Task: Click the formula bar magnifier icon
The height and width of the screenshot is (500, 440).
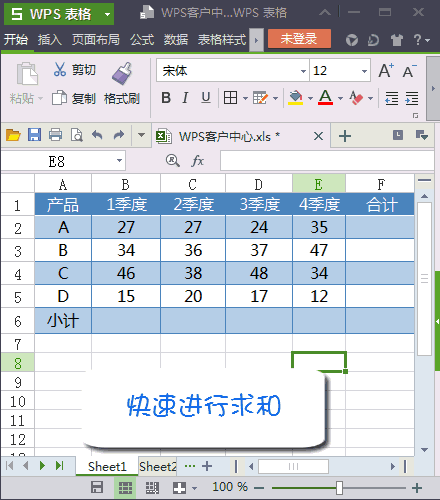Action: coord(172,161)
